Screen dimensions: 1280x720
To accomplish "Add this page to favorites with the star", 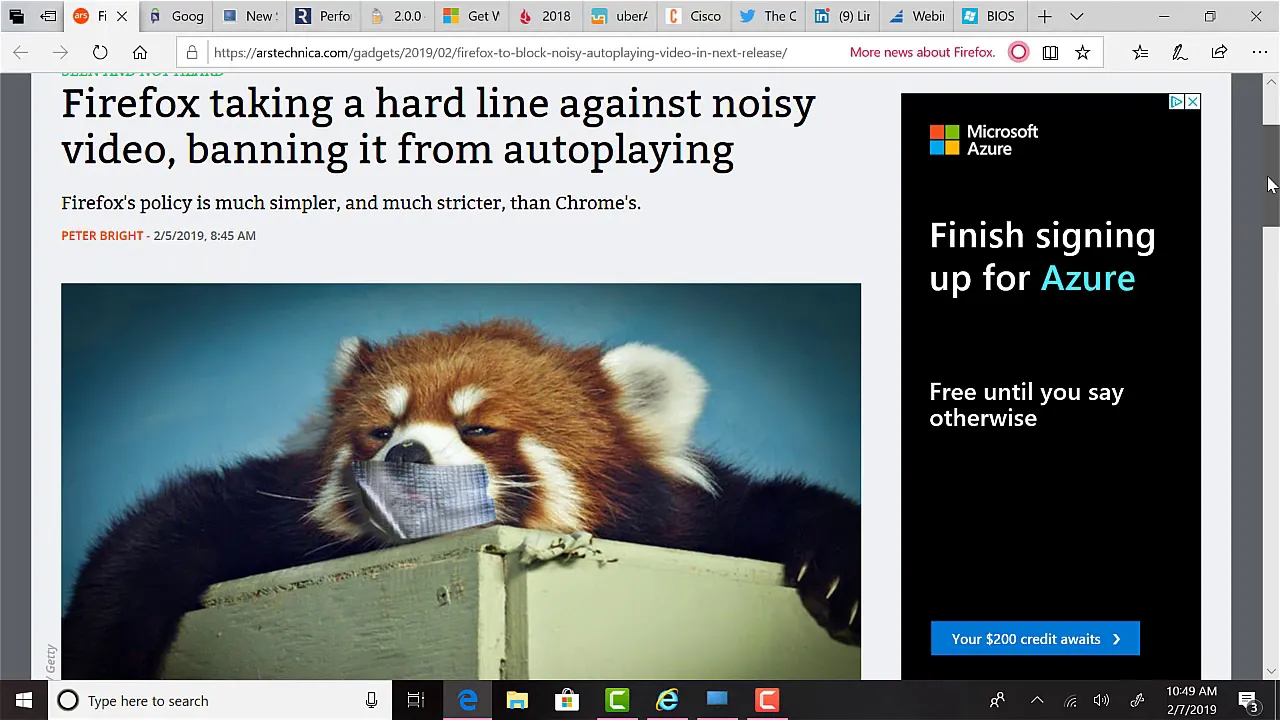I will [x=1082, y=52].
